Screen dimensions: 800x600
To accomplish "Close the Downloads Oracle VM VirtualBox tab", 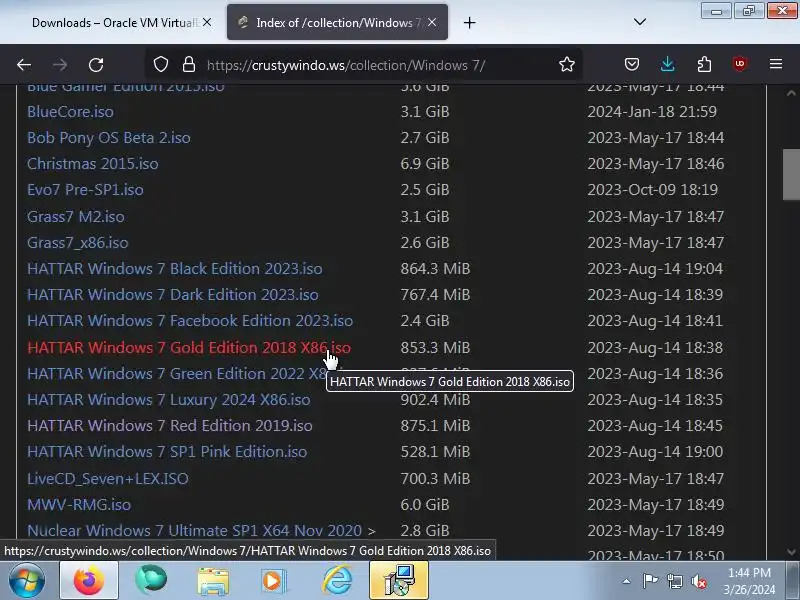I will coord(207,22).
